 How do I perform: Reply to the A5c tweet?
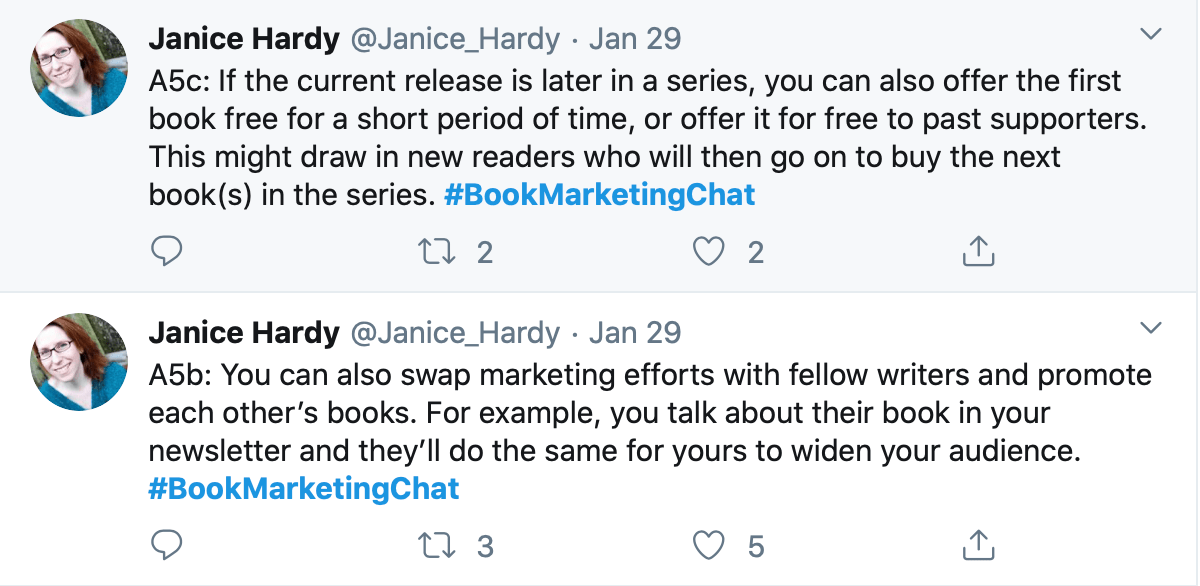click(x=166, y=252)
